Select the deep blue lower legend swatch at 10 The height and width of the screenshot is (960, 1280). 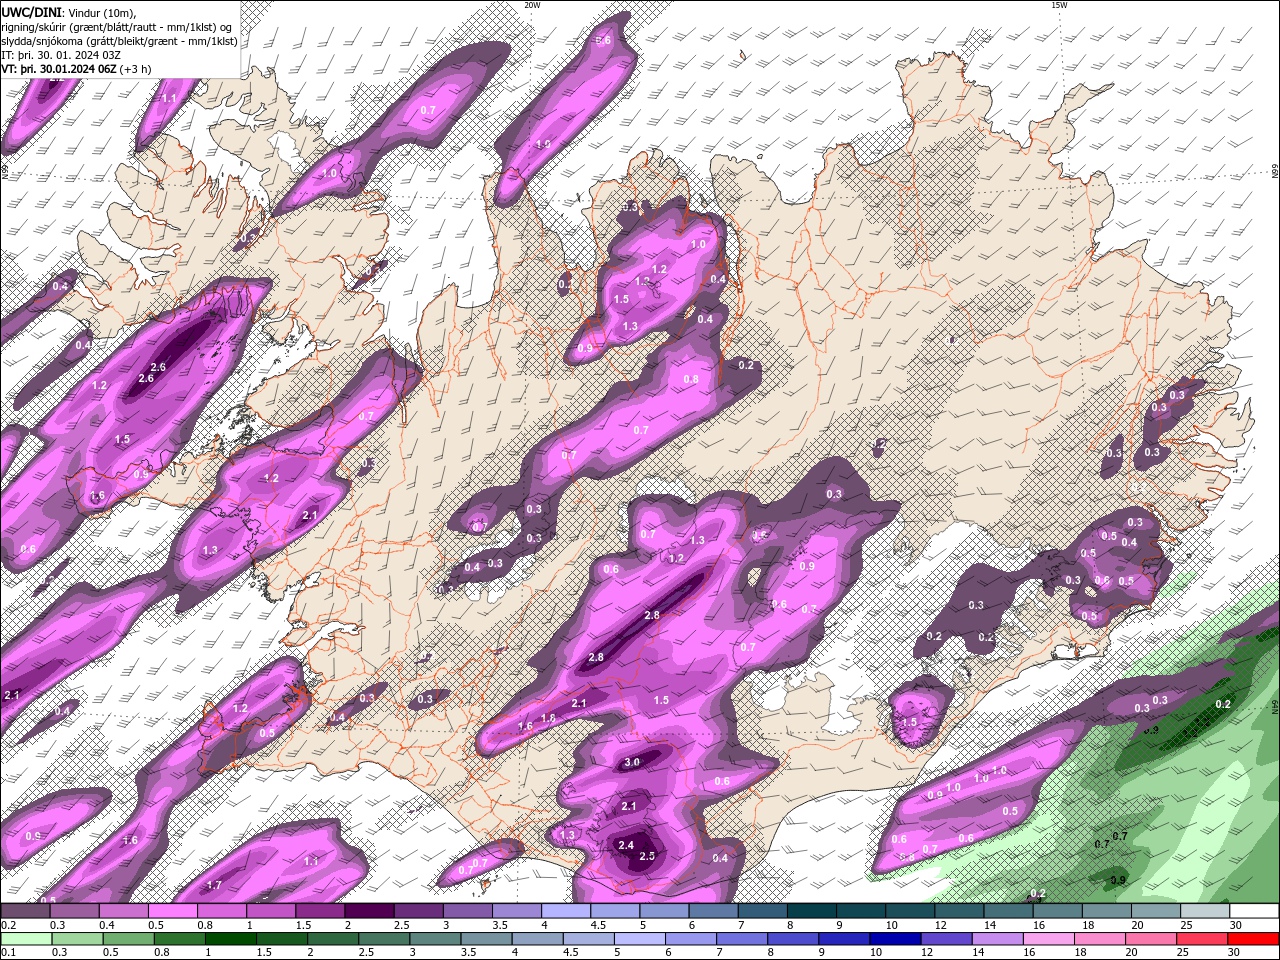click(x=894, y=939)
